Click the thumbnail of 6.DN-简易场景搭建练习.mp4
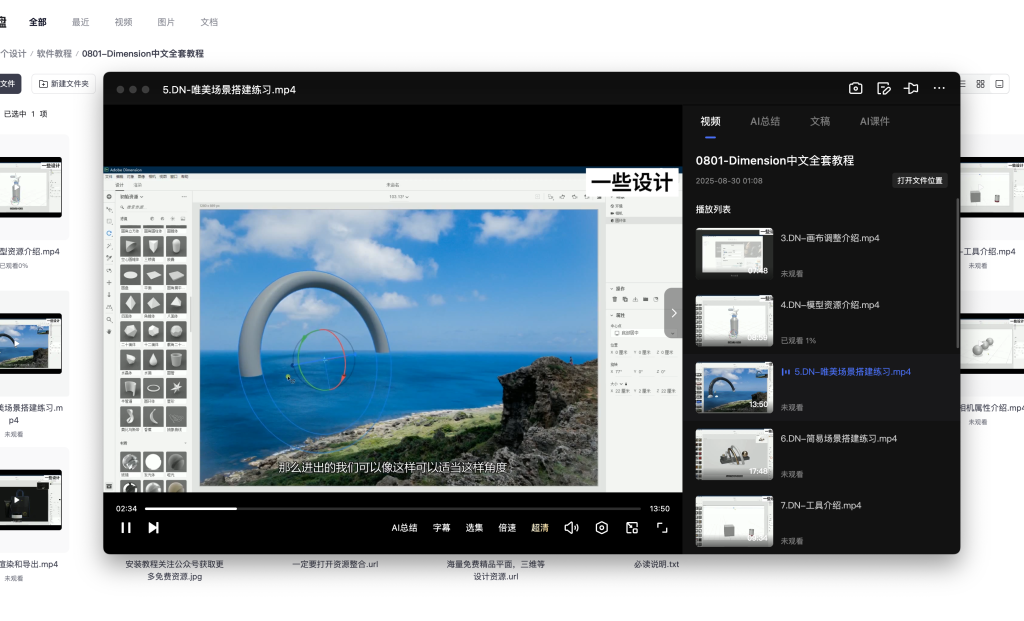 [734, 455]
